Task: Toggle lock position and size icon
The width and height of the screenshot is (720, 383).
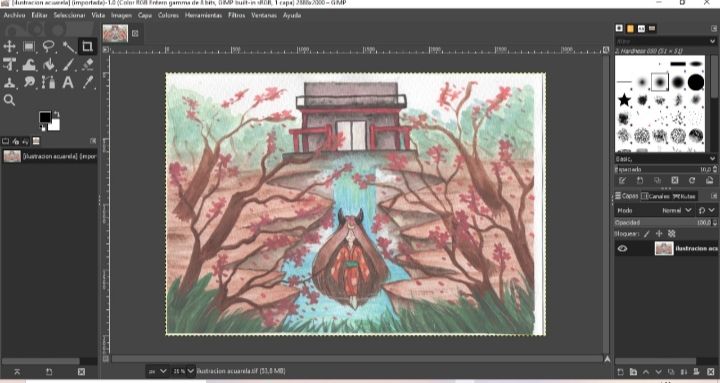Action: click(659, 234)
